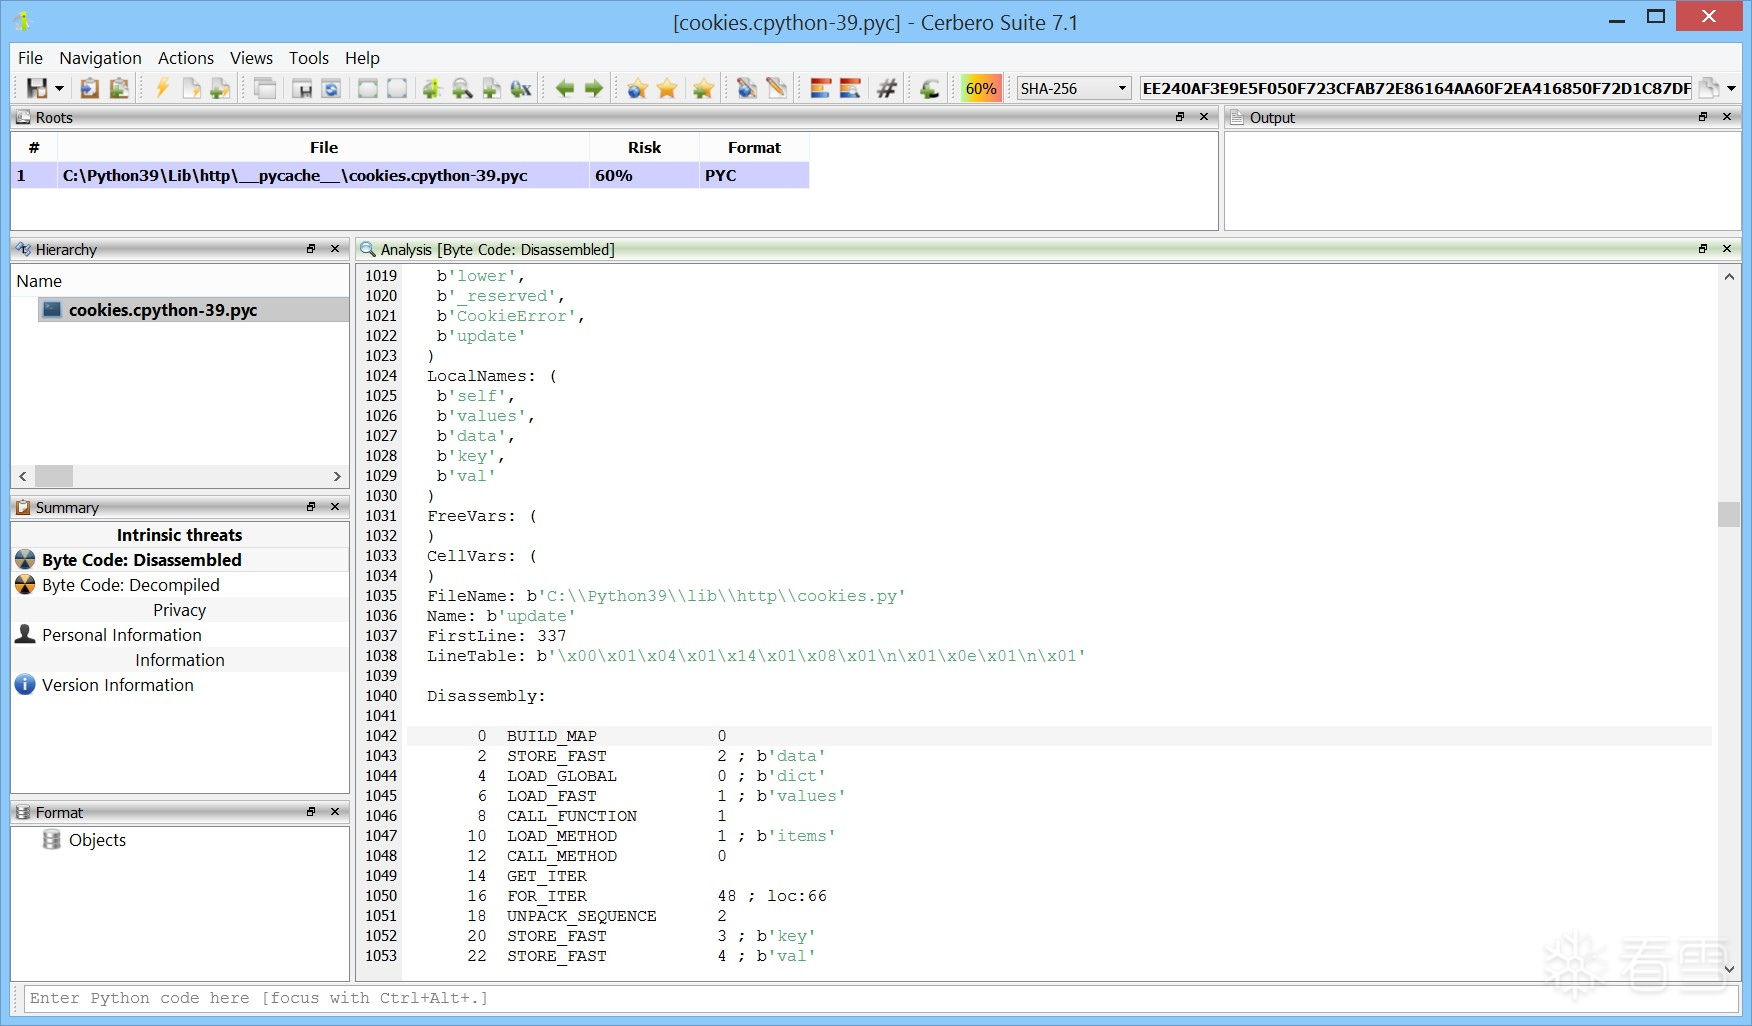Open the Save button dropdown arrow
Image resolution: width=1752 pixels, height=1026 pixels.
(59, 88)
